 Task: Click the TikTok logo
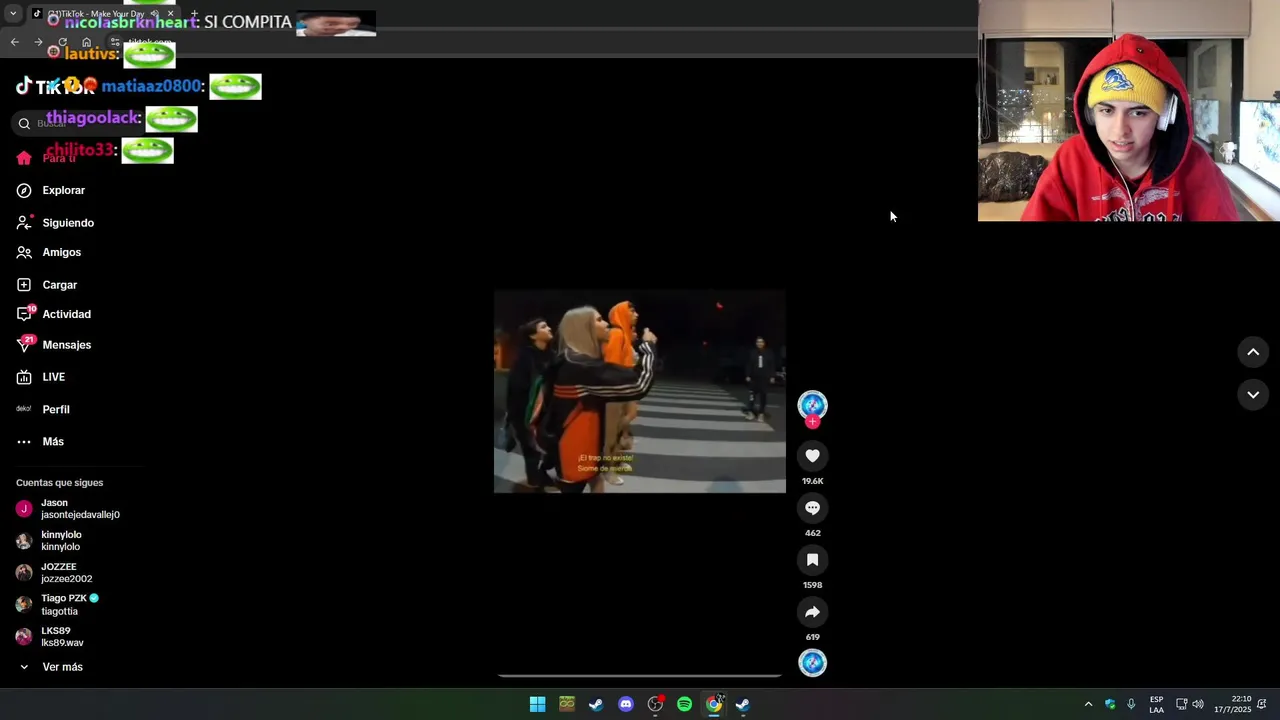(x=54, y=86)
